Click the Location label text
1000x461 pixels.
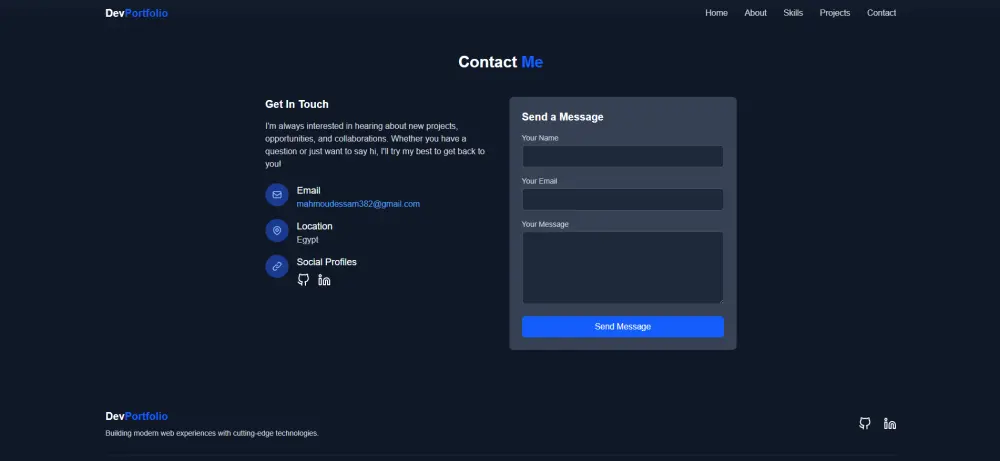[314, 226]
